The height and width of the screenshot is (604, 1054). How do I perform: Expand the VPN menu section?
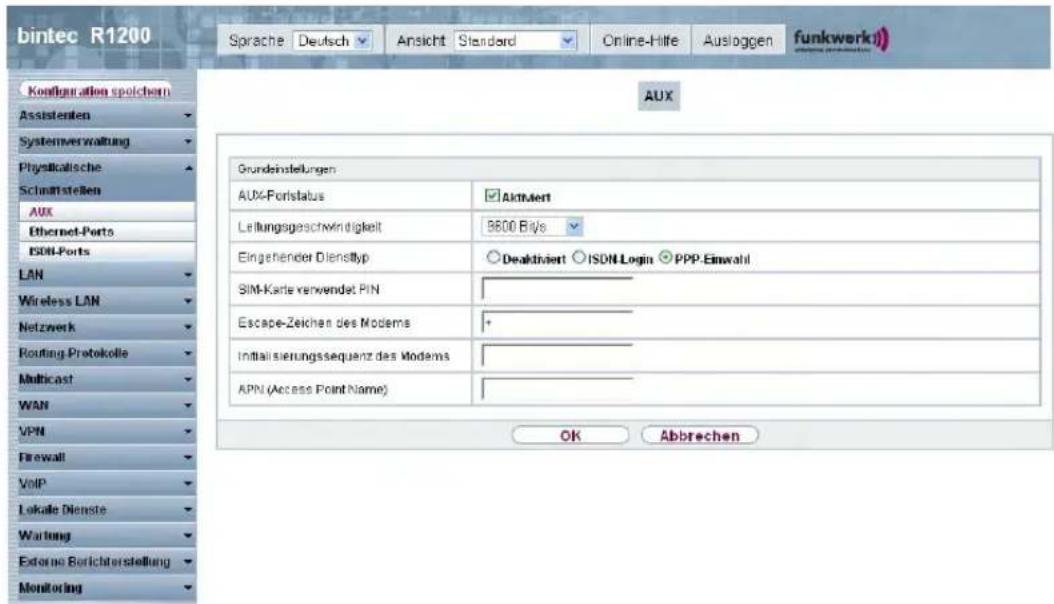click(x=106, y=431)
